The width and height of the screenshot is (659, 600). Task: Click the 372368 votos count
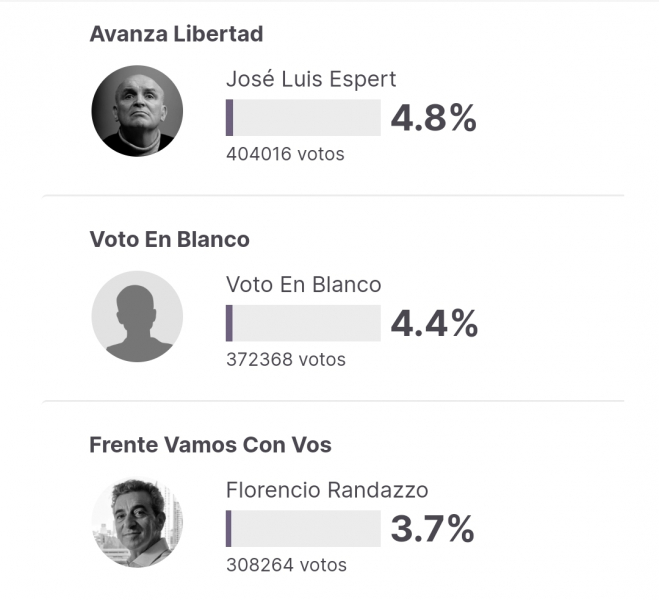[x=286, y=359]
